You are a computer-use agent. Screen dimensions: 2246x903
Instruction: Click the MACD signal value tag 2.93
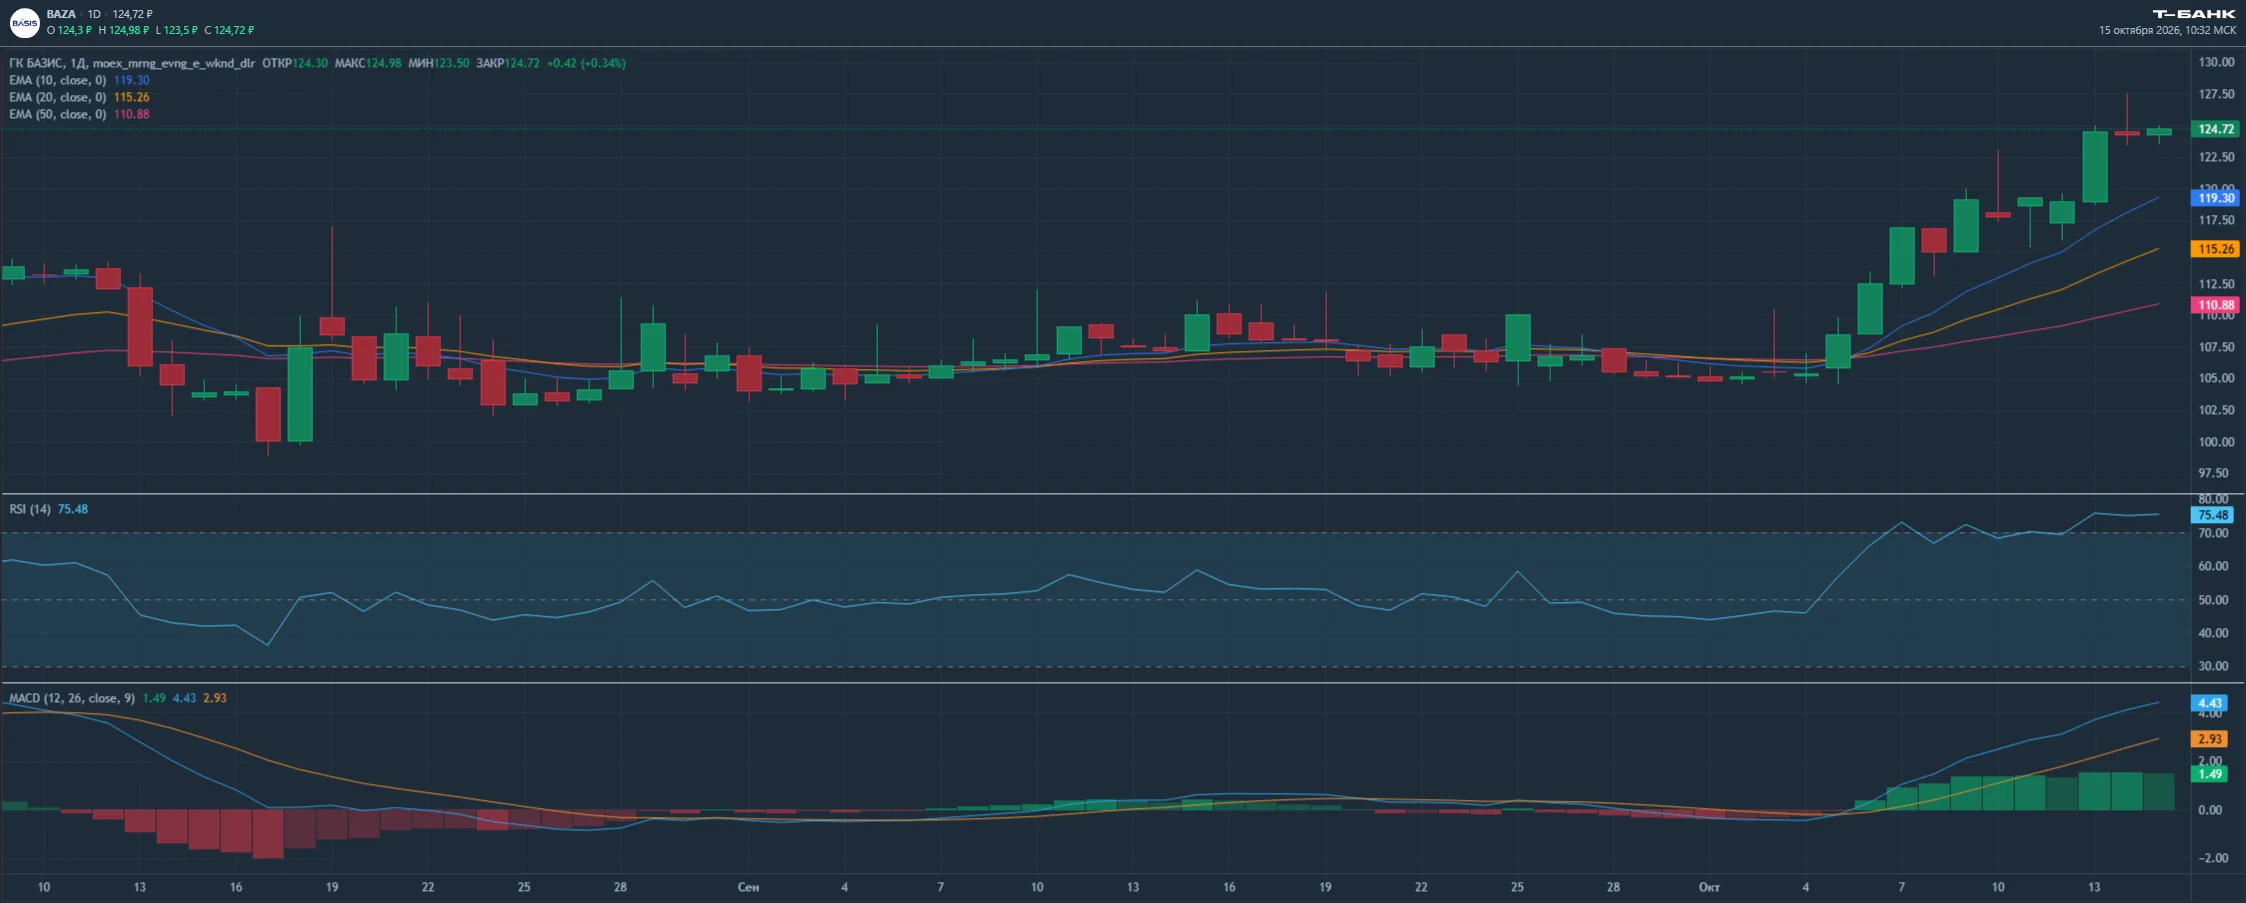point(2209,739)
